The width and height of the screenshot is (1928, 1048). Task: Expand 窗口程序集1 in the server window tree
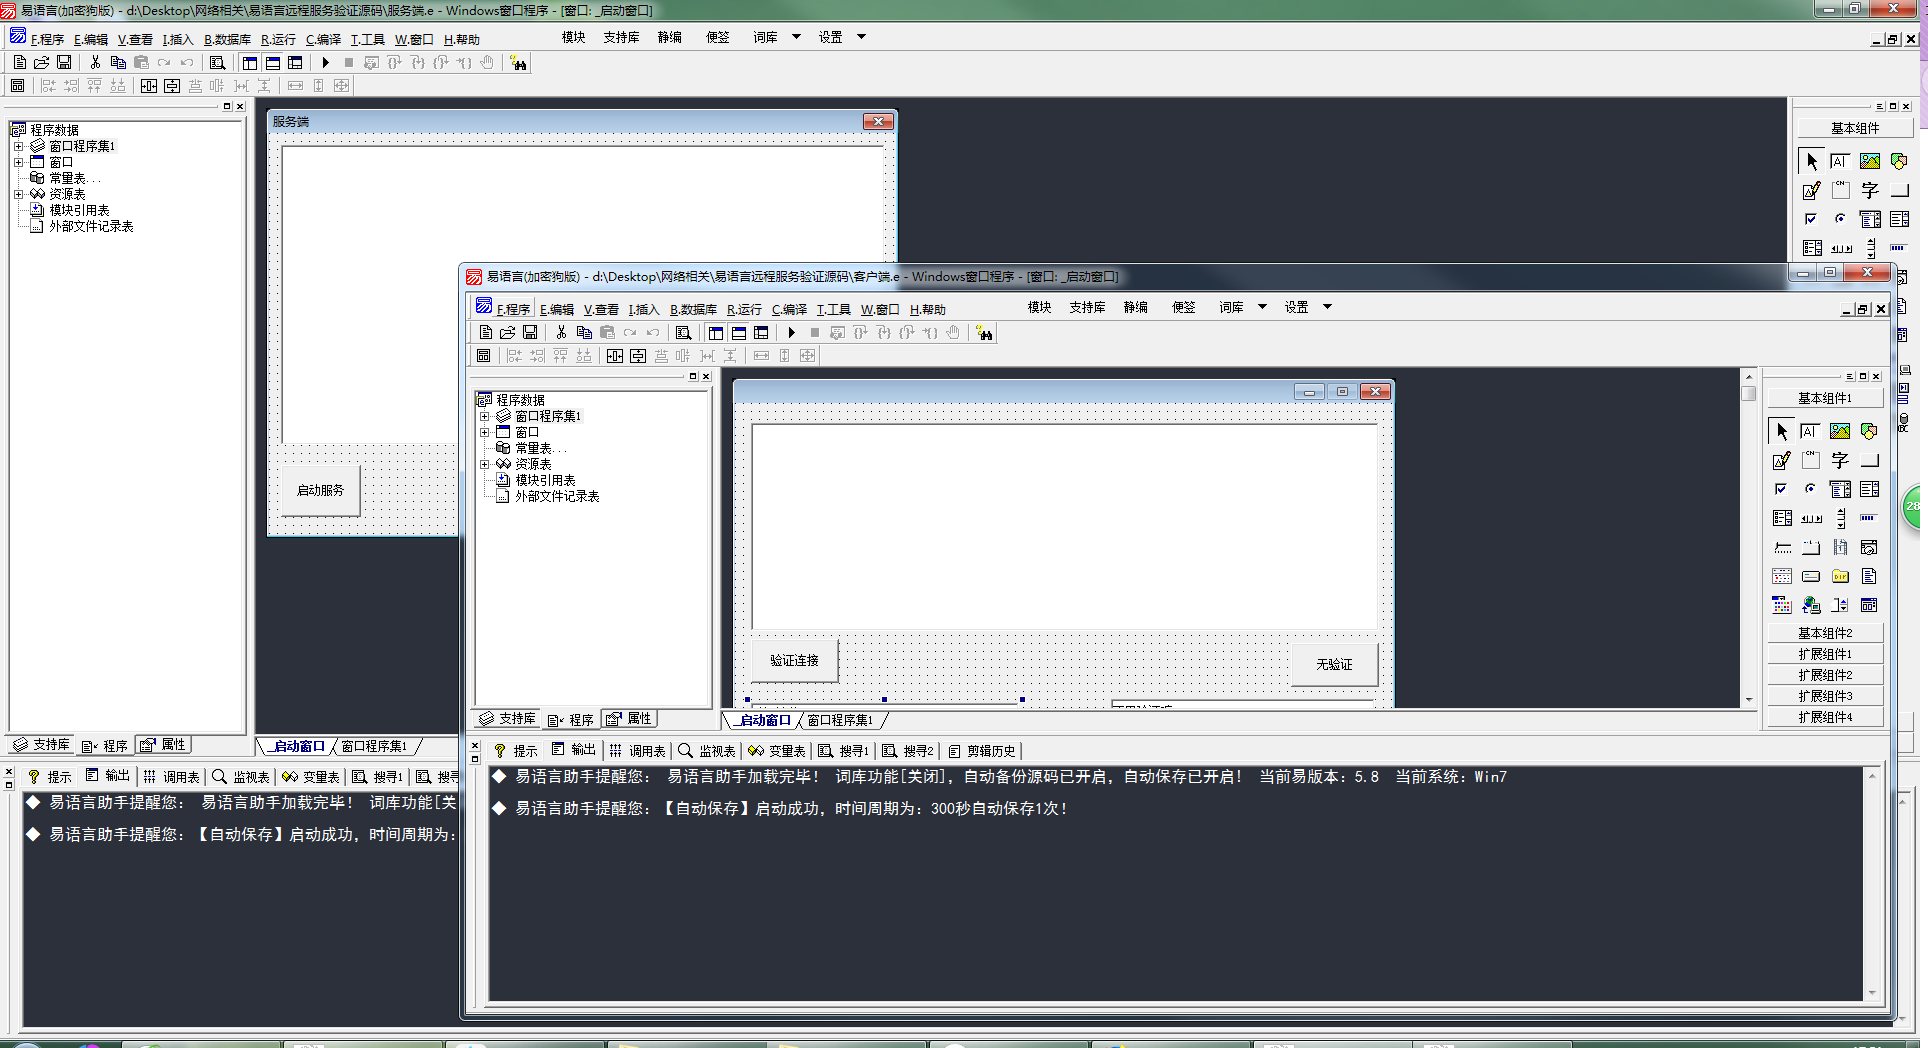click(19, 146)
